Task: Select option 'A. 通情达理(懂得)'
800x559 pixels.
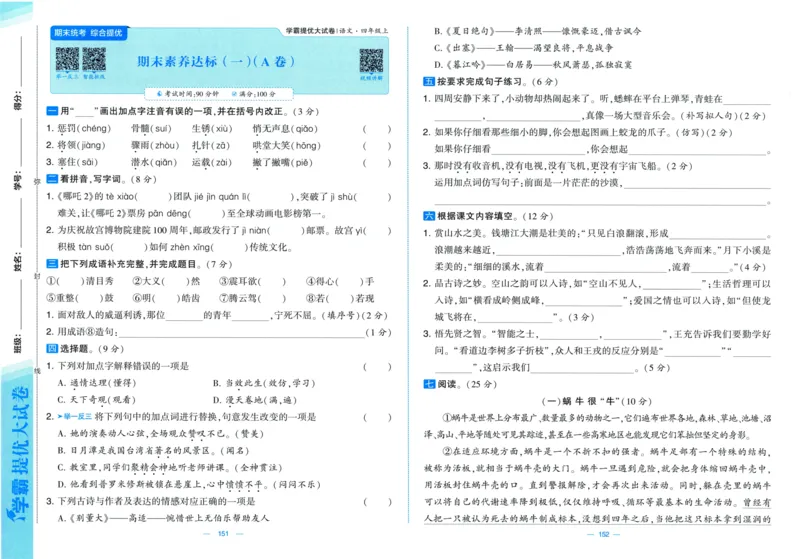Action: (97, 383)
